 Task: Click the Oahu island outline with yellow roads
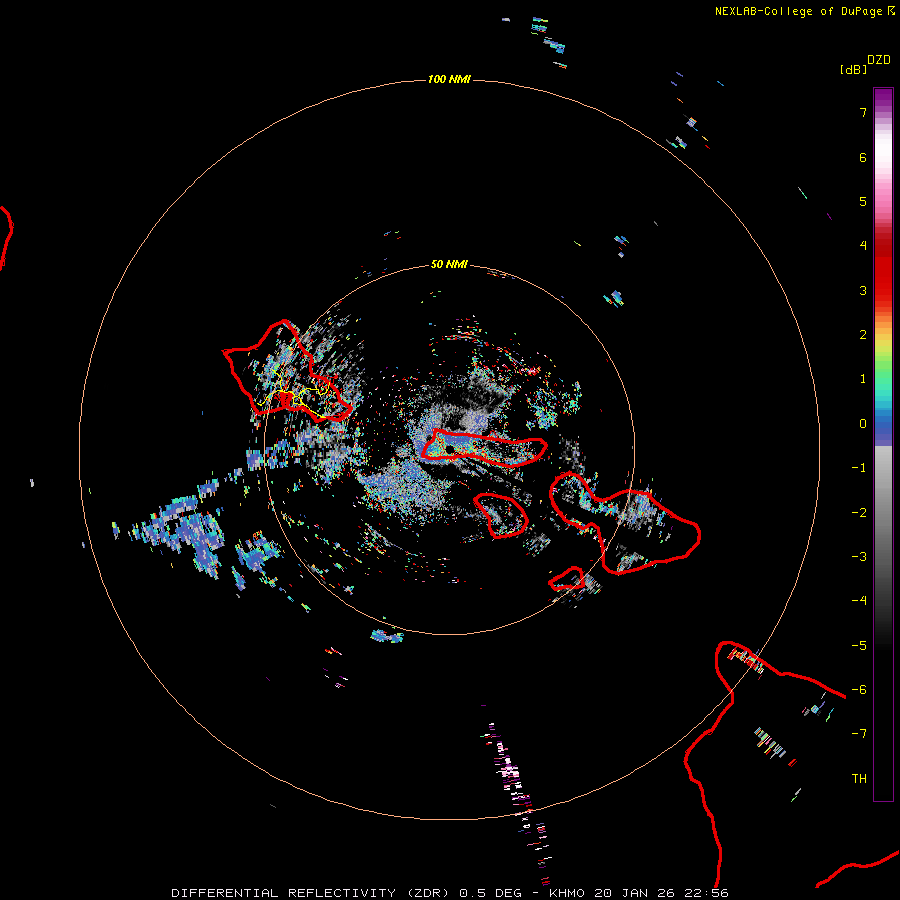click(x=287, y=371)
